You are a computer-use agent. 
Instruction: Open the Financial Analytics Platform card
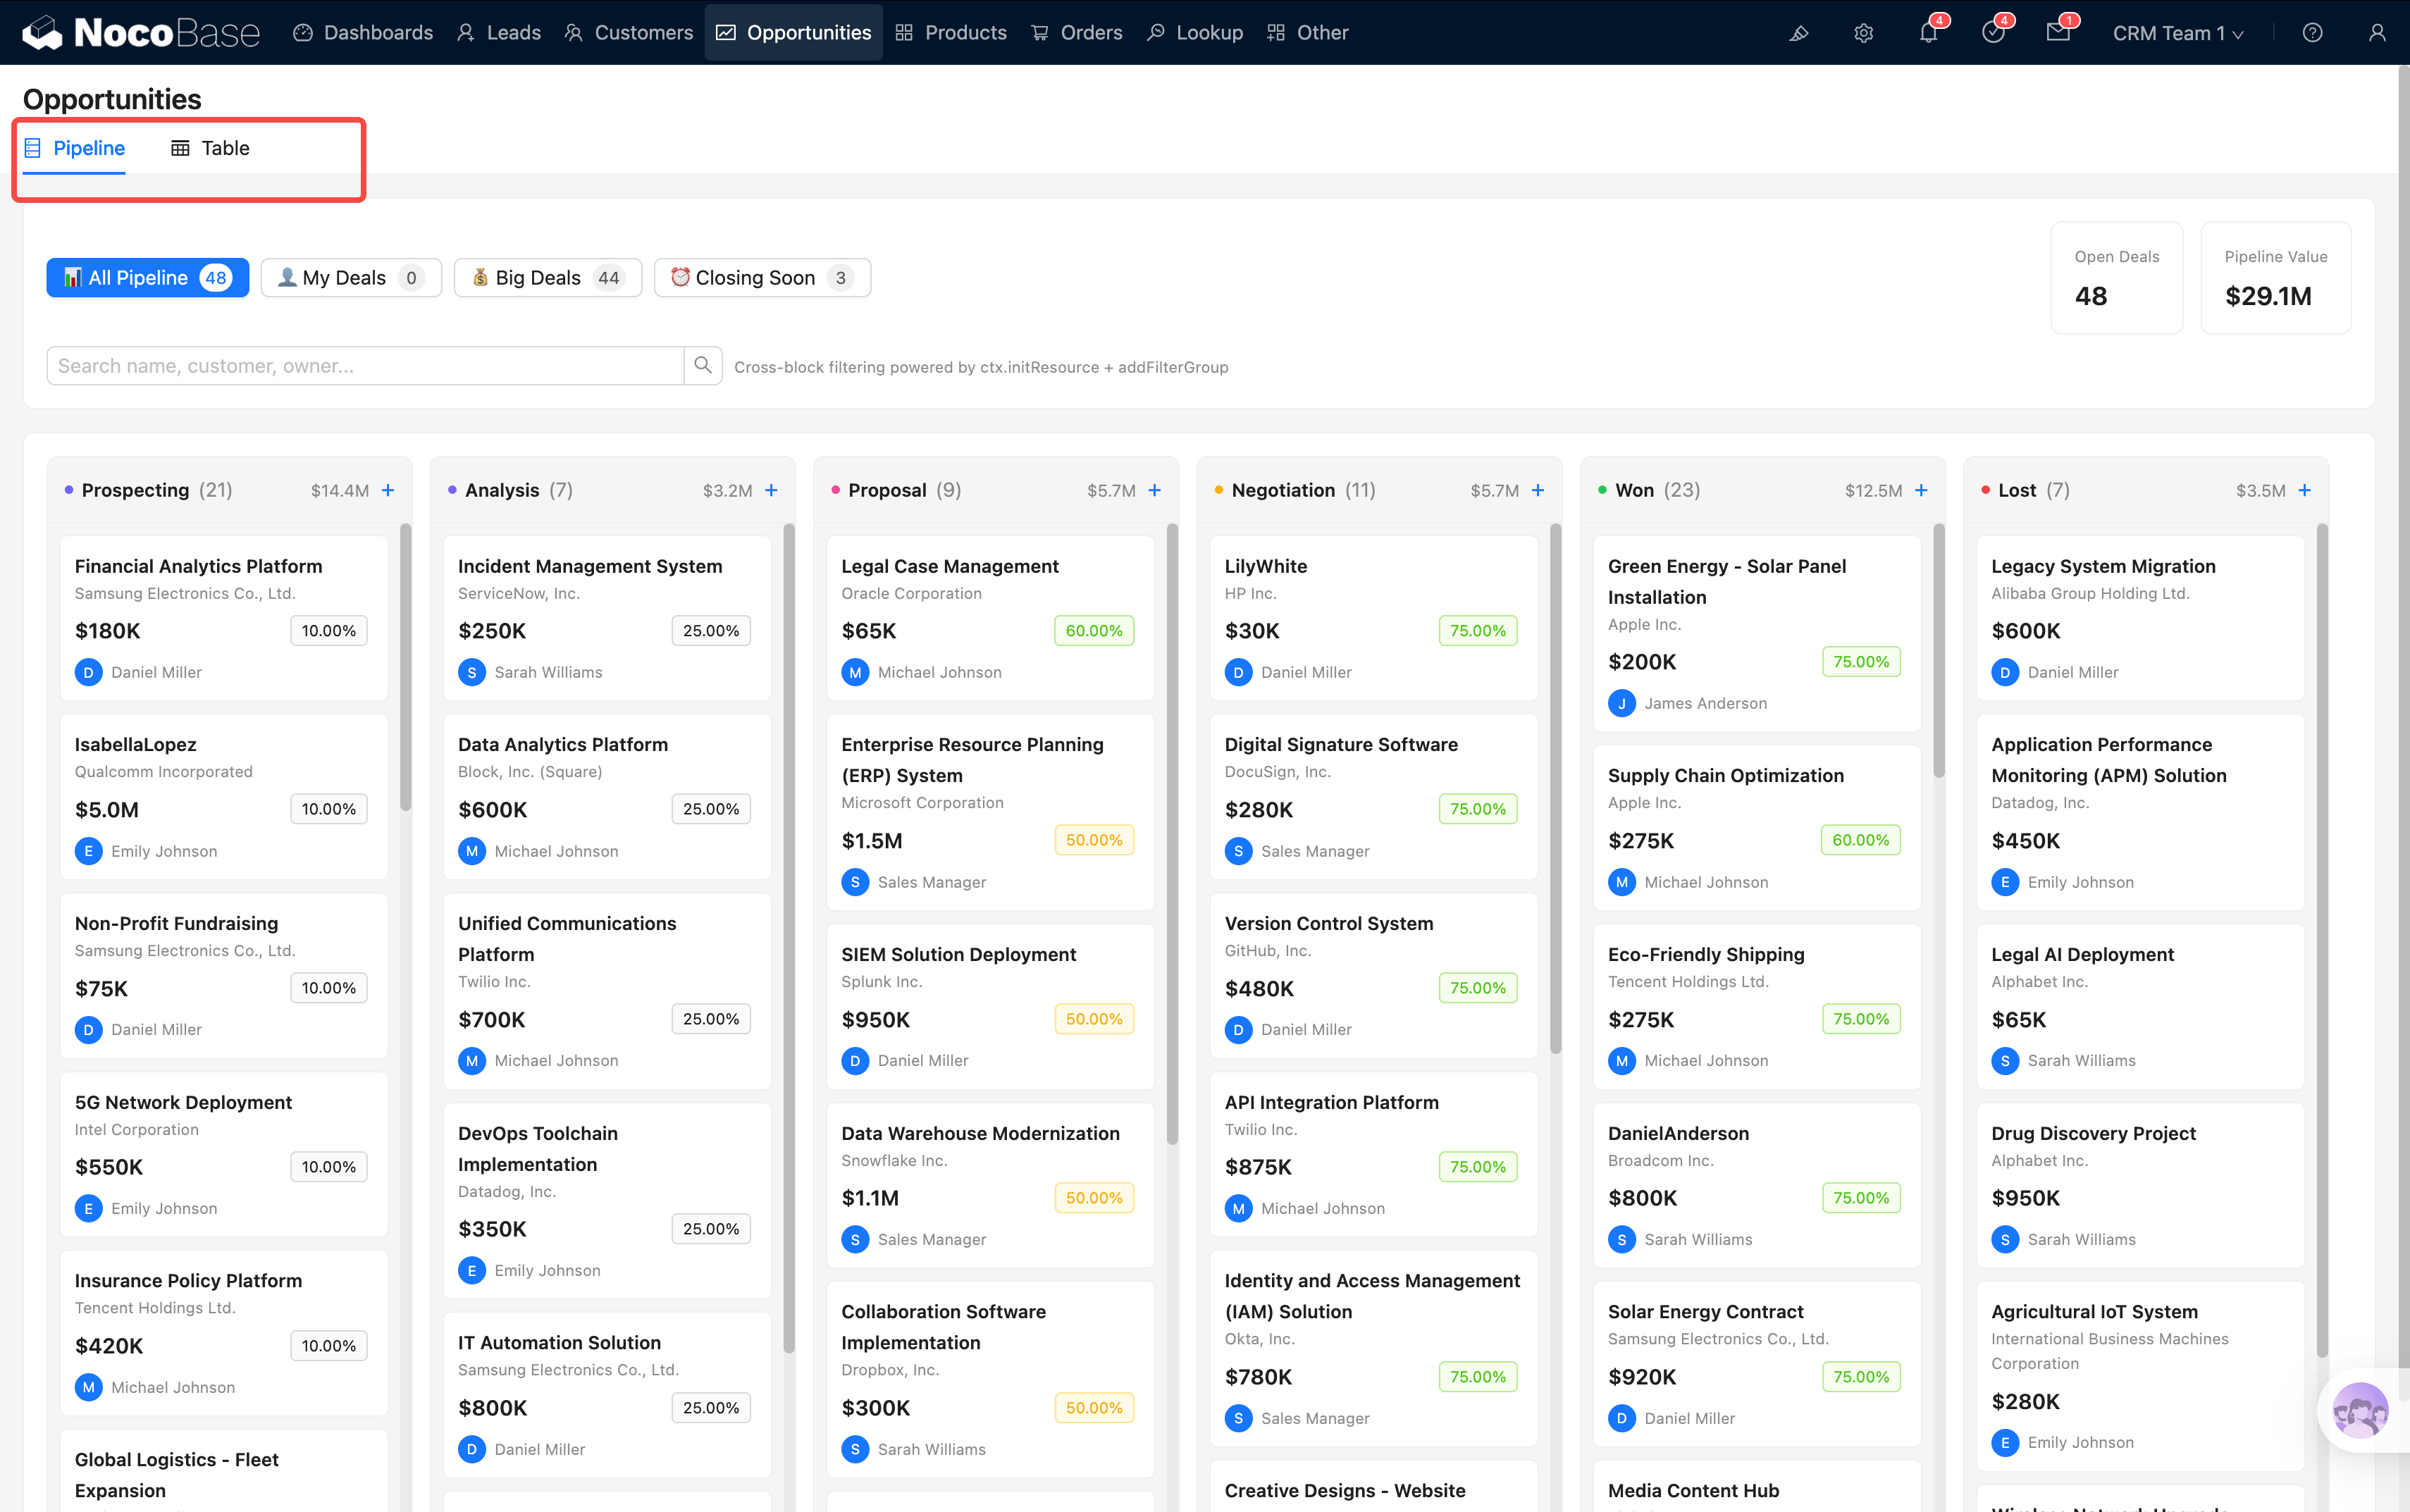click(x=198, y=566)
